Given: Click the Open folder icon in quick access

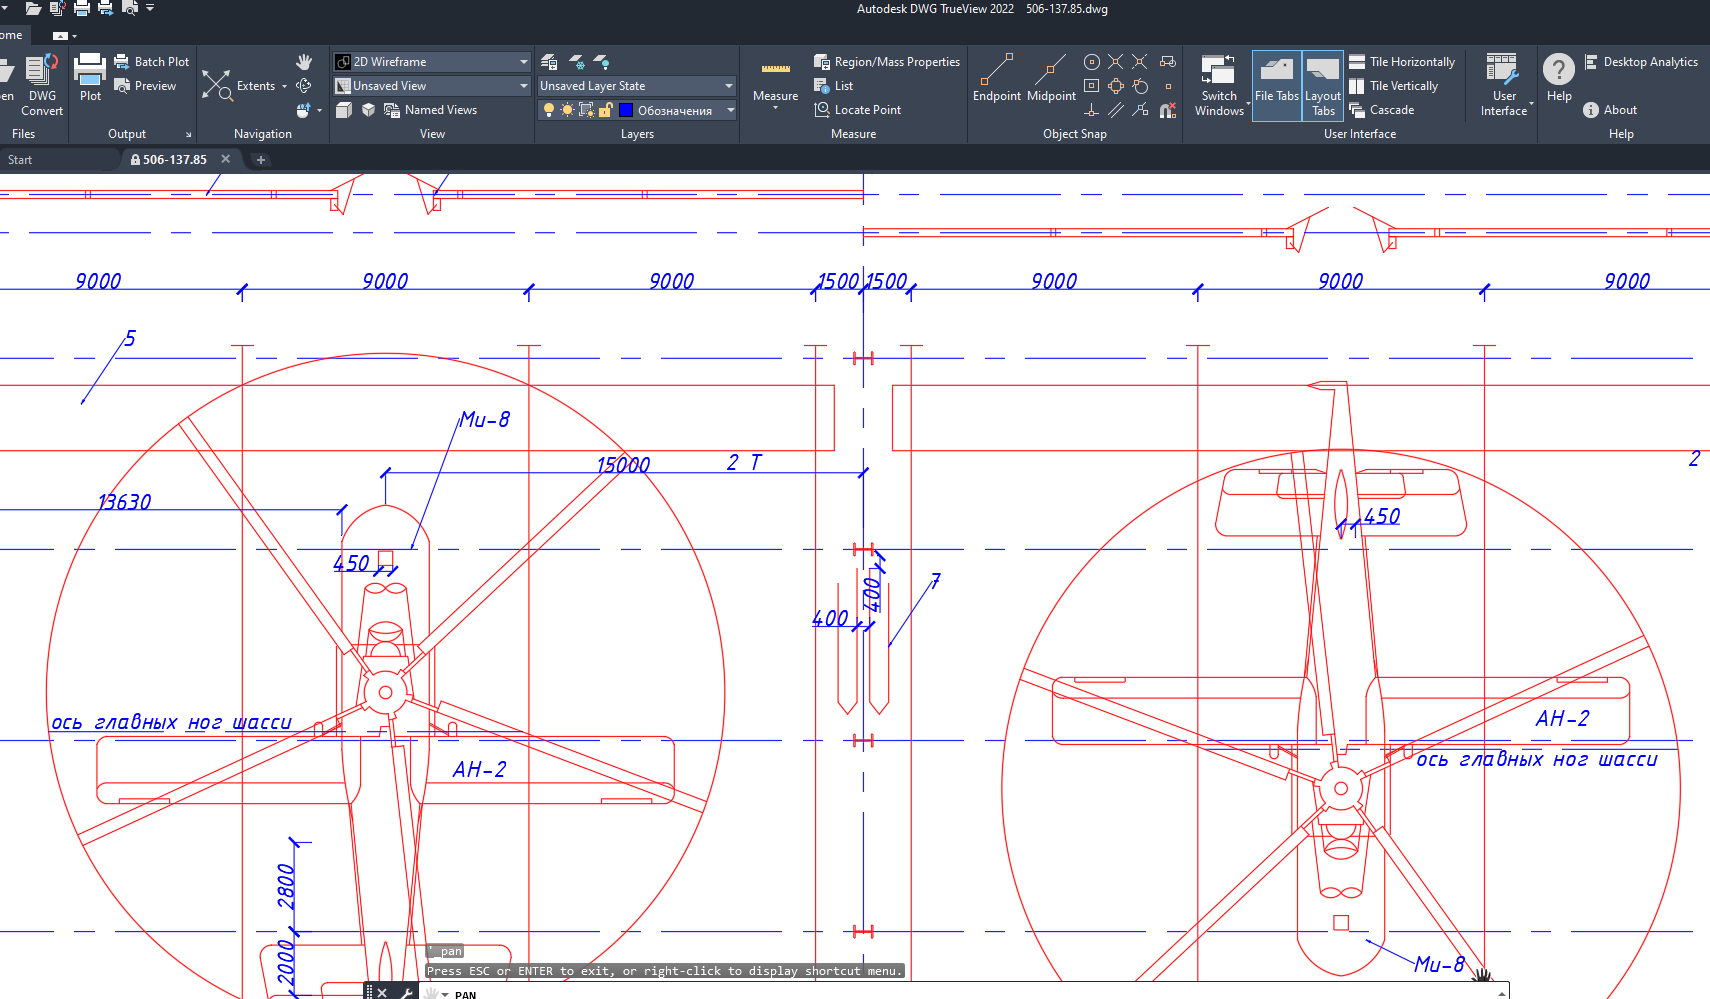Looking at the screenshot, I should [33, 8].
